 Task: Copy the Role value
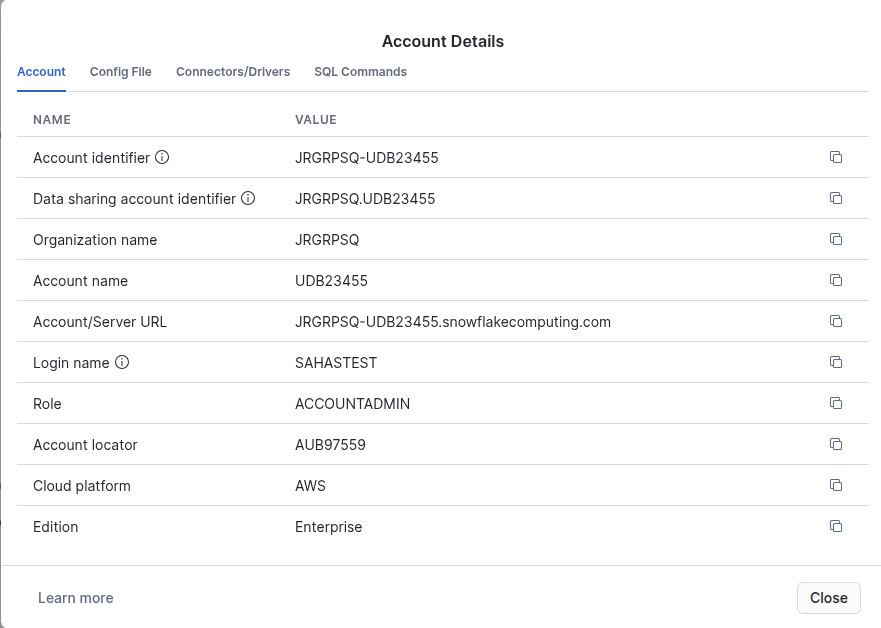tap(836, 403)
